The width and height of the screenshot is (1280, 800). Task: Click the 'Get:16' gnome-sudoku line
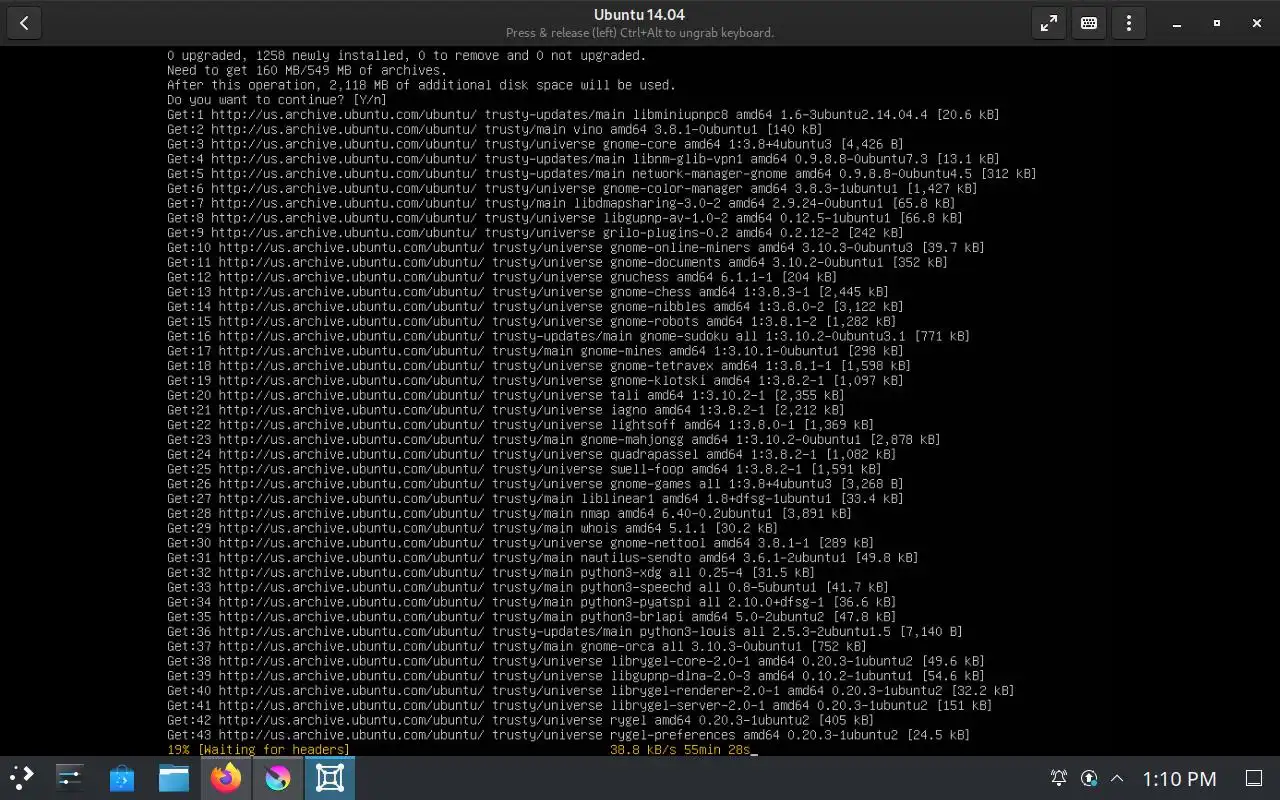pyautogui.click(x=568, y=336)
